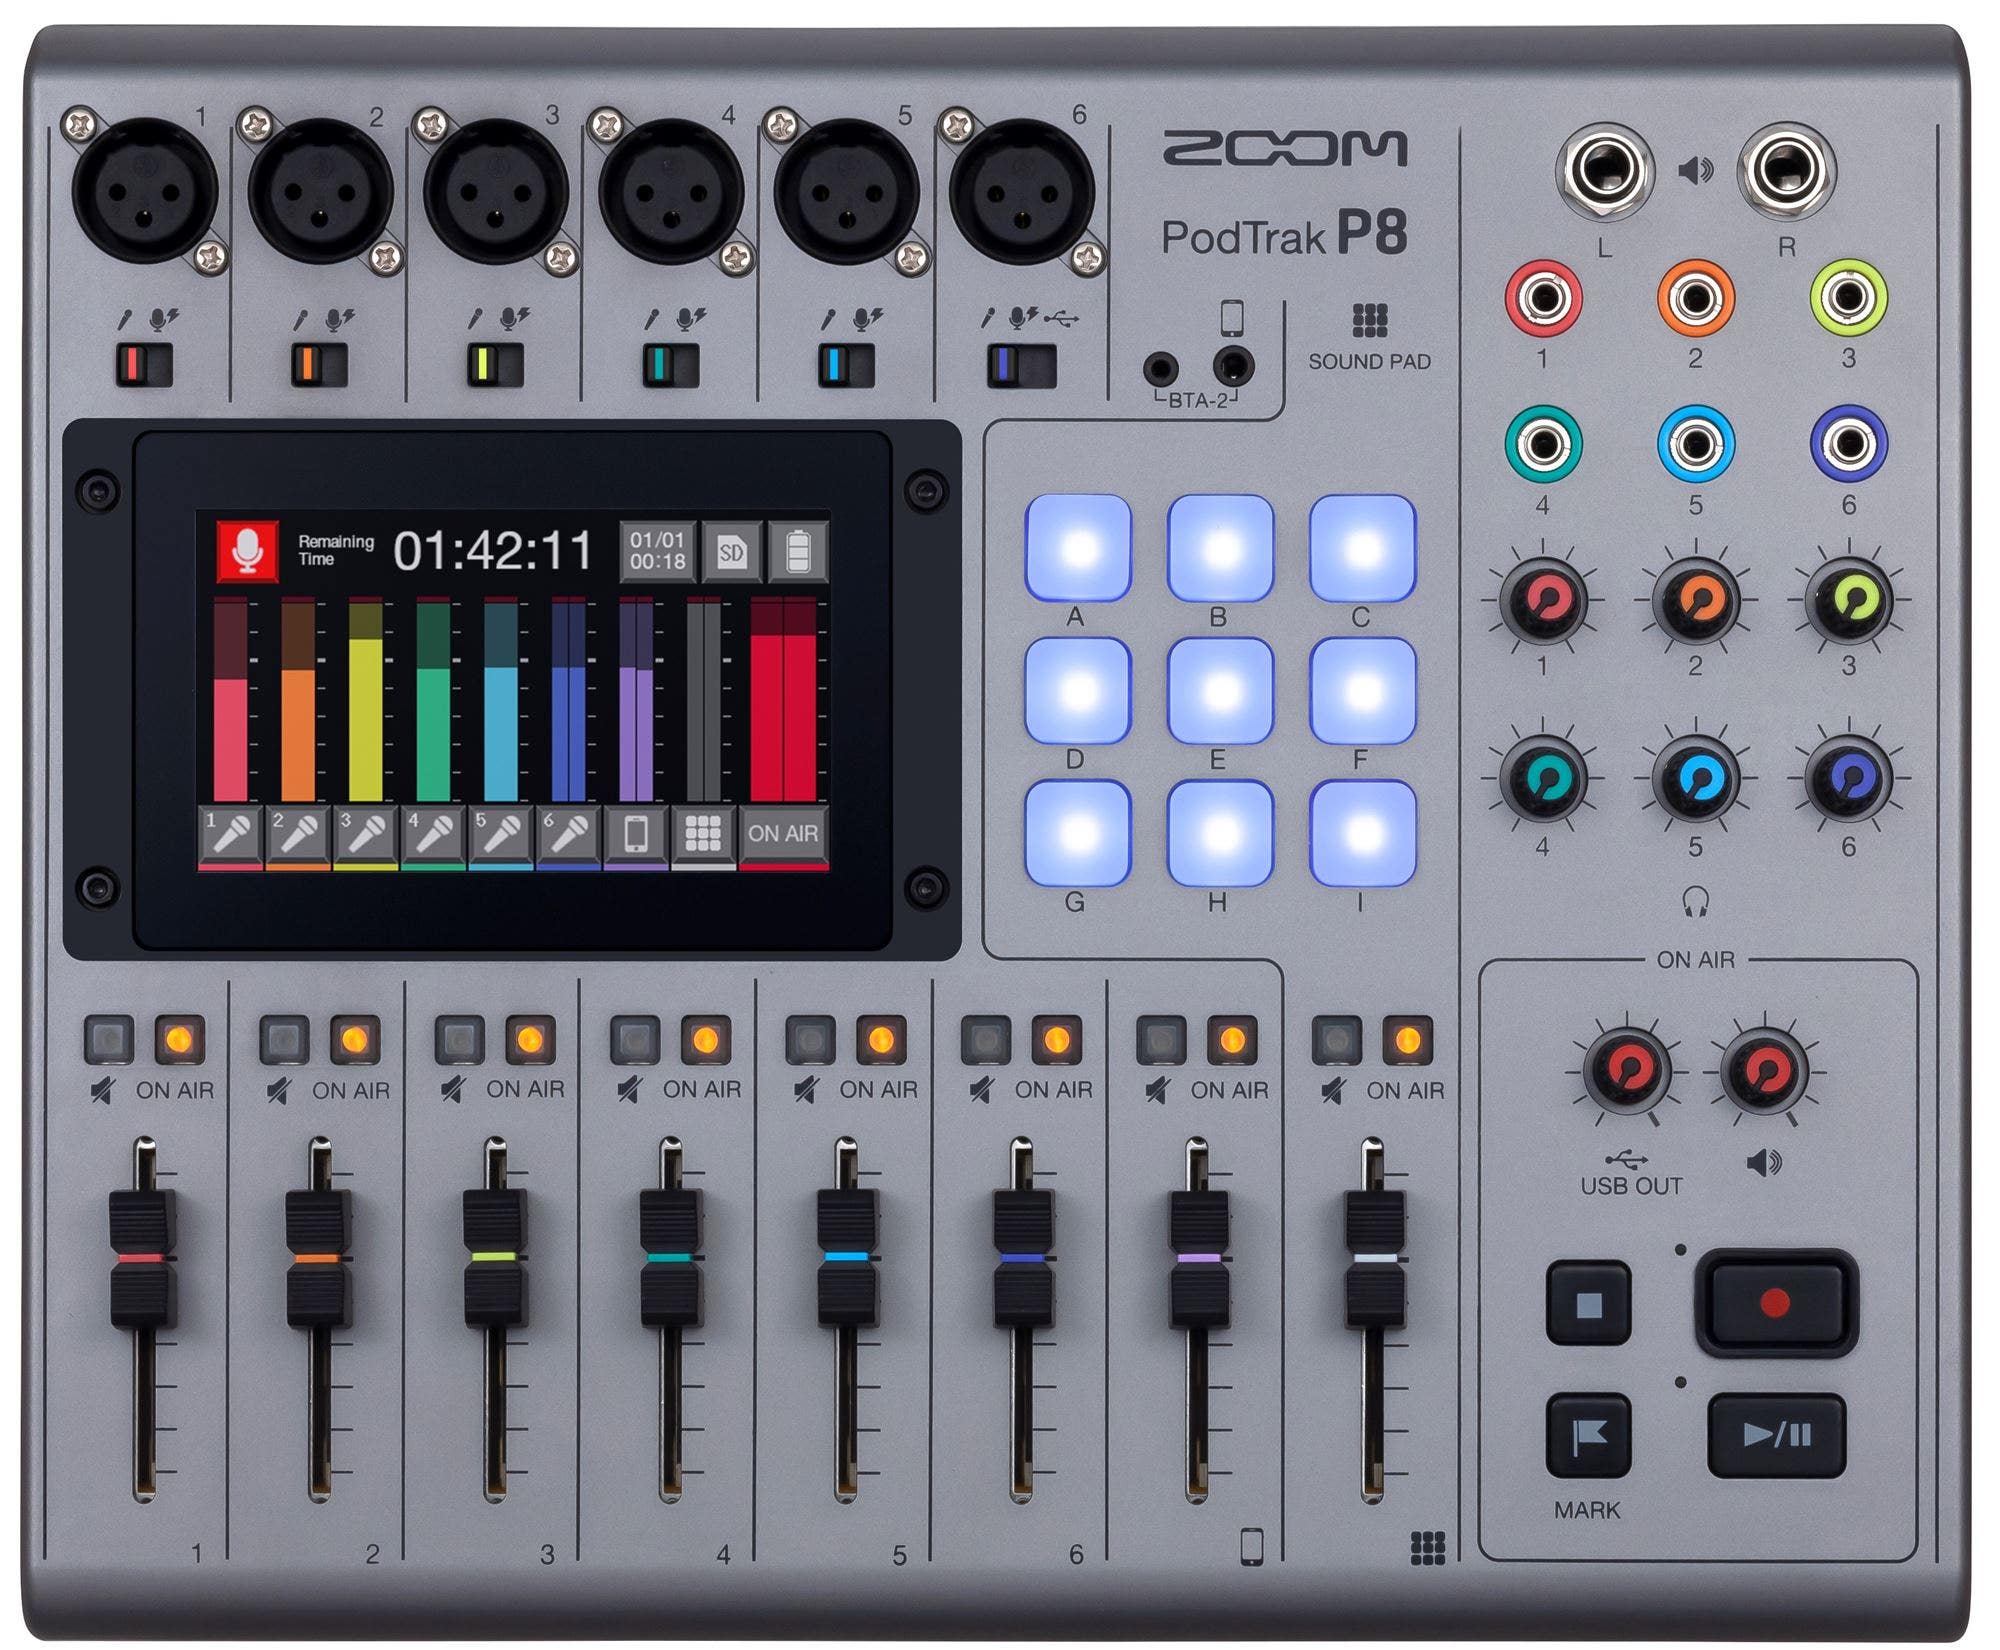Touch the 01:42:11 remaining time readout
Screen dimensions: 2000x1650
[x=493, y=551]
